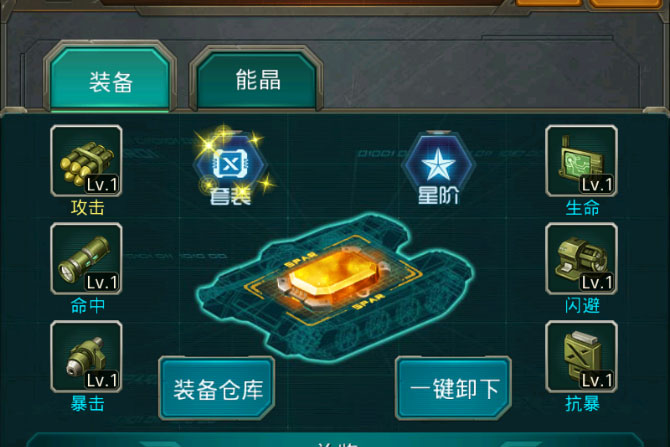
Task: Select the 暴击 cannon barrel equipment slot
Action: [x=86, y=356]
